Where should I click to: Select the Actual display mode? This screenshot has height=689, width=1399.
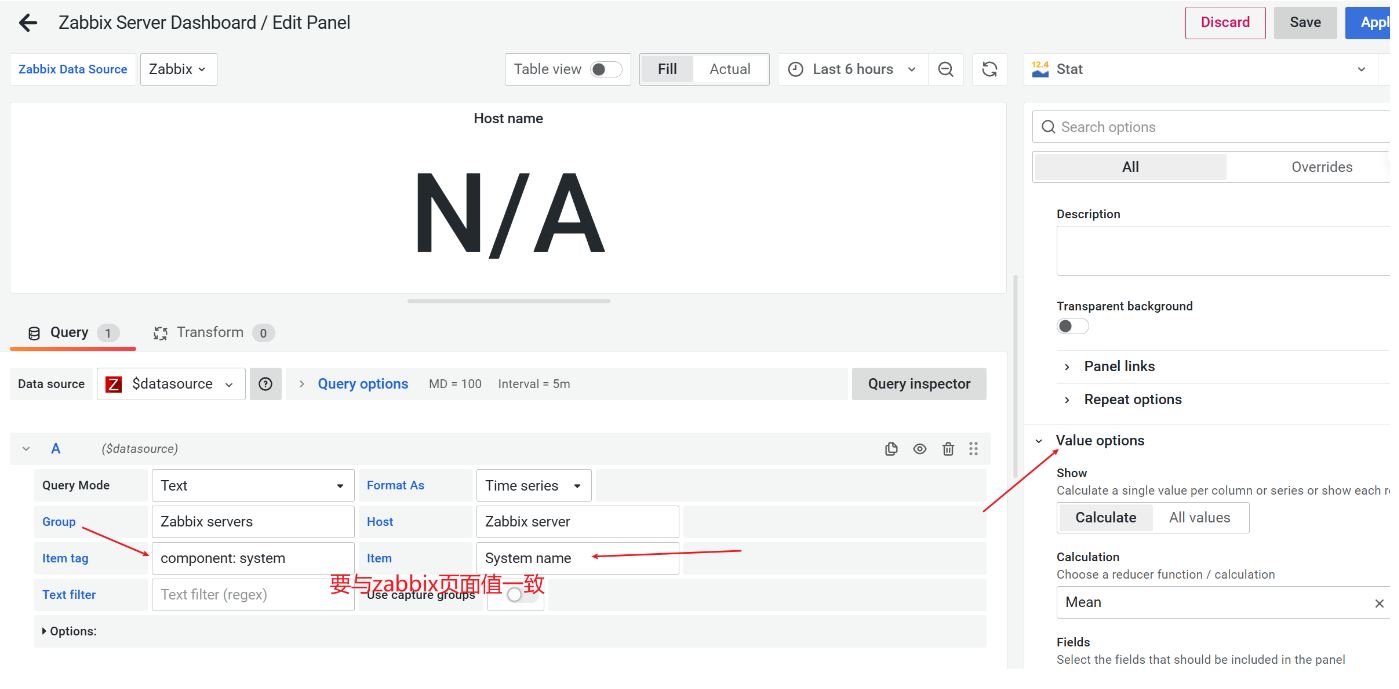point(730,69)
